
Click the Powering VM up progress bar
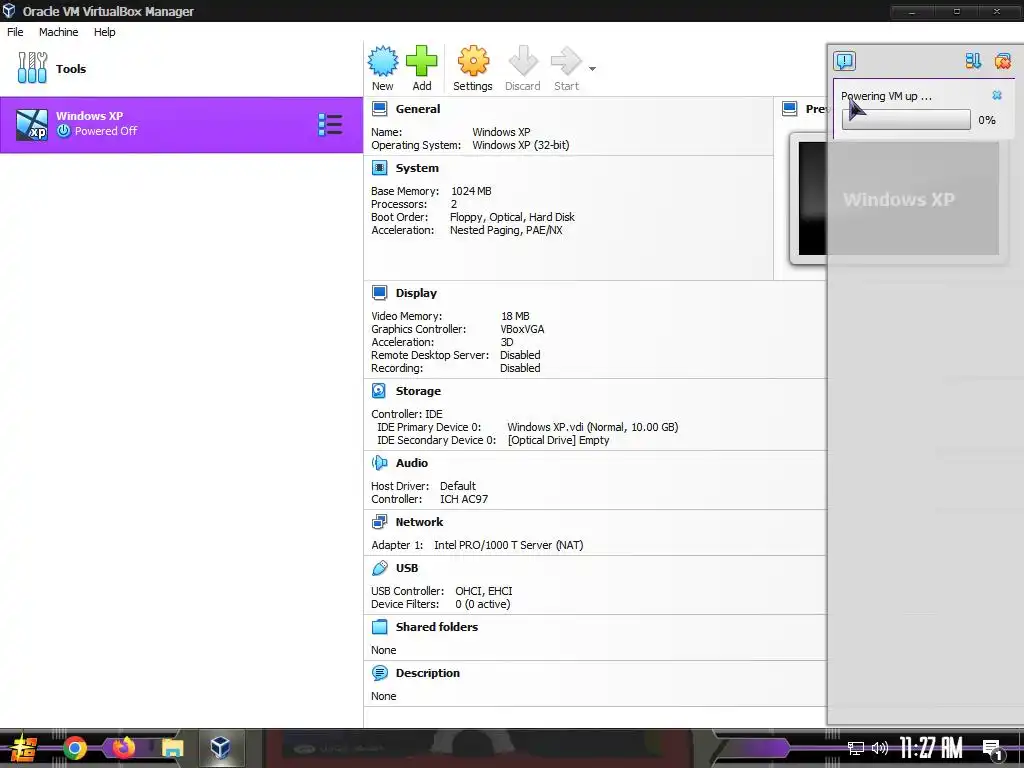906,120
